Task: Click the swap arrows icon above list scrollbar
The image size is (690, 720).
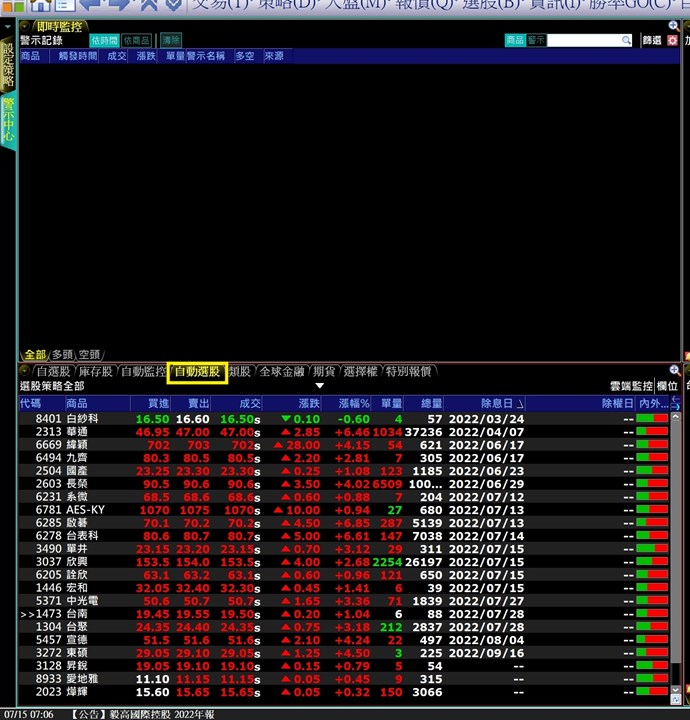Action: click(x=675, y=403)
